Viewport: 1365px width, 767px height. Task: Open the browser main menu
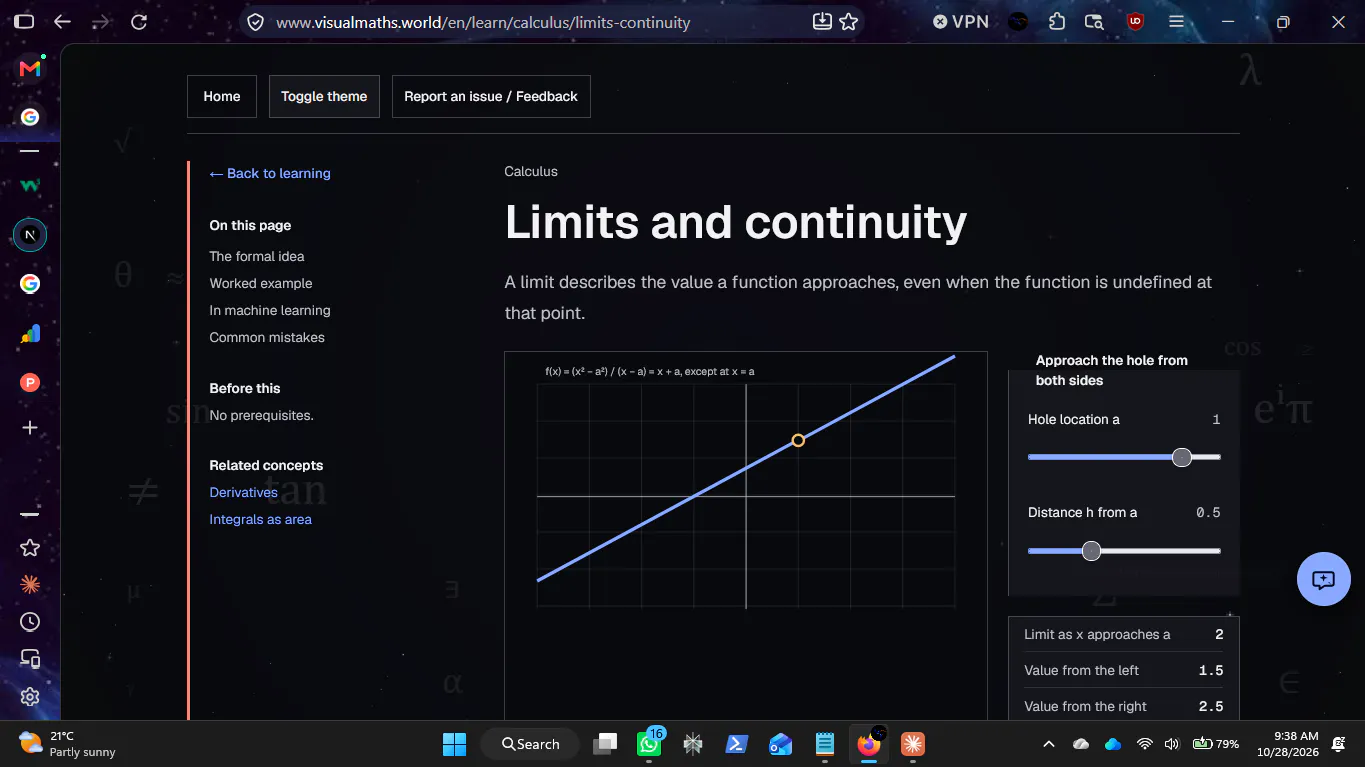1176,22
